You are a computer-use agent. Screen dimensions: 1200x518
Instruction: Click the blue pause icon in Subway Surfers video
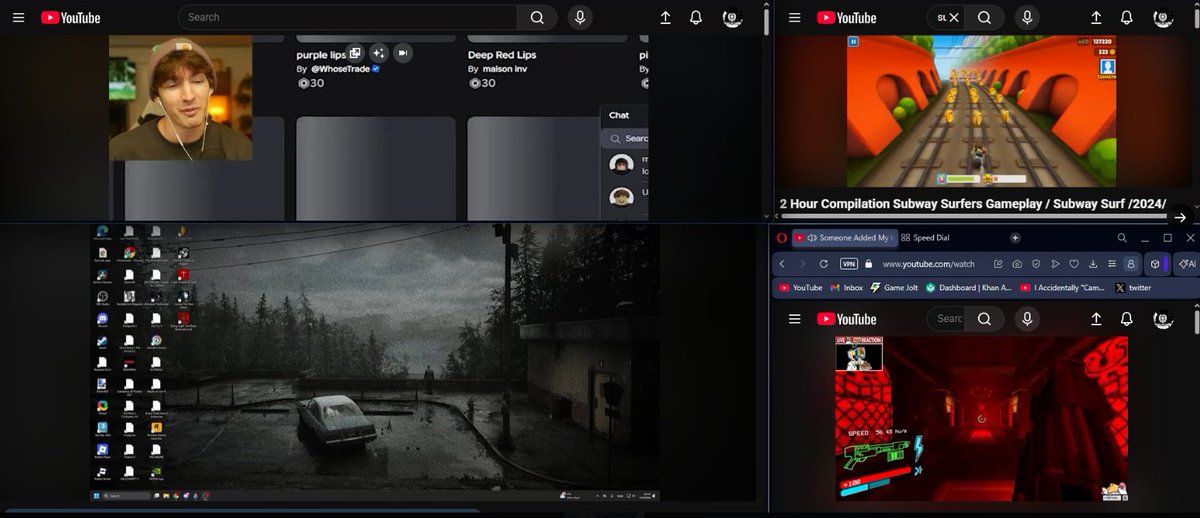coord(854,42)
